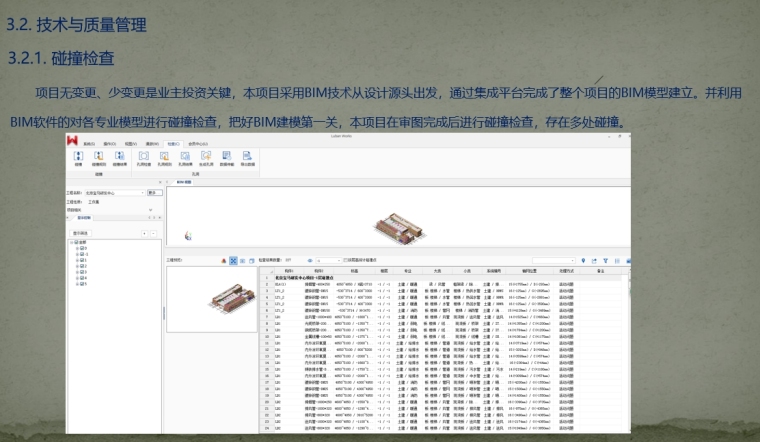
Task: Collapse the 全部 tree root node
Action: point(71,242)
